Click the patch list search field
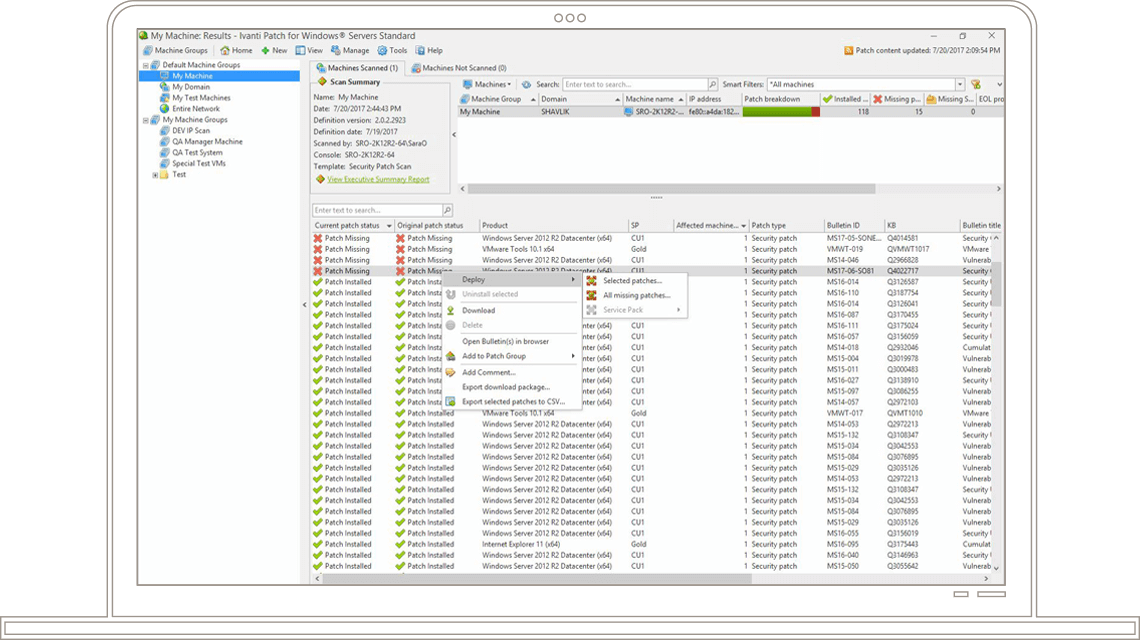Image resolution: width=1140 pixels, height=640 pixels. [377, 210]
